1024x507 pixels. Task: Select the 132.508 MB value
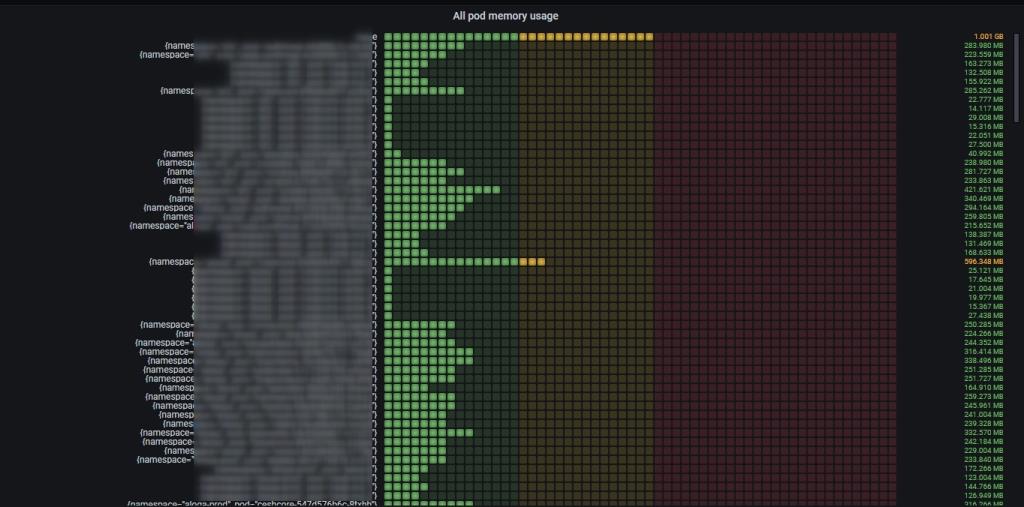[x=984, y=73]
